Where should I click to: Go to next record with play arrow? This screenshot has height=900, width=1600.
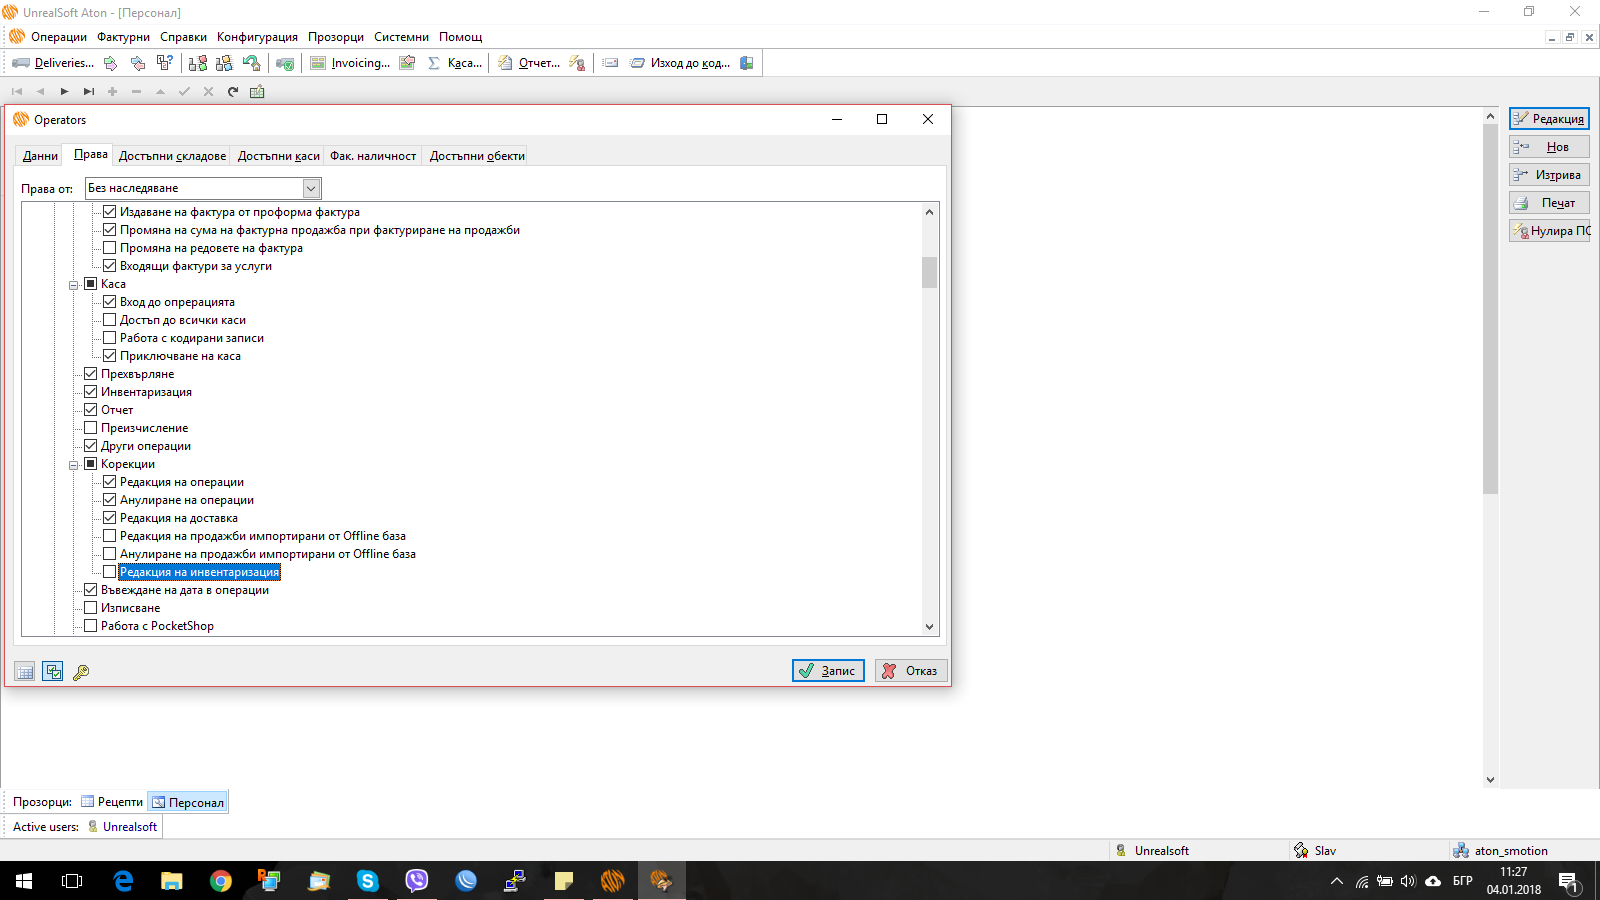pos(64,92)
